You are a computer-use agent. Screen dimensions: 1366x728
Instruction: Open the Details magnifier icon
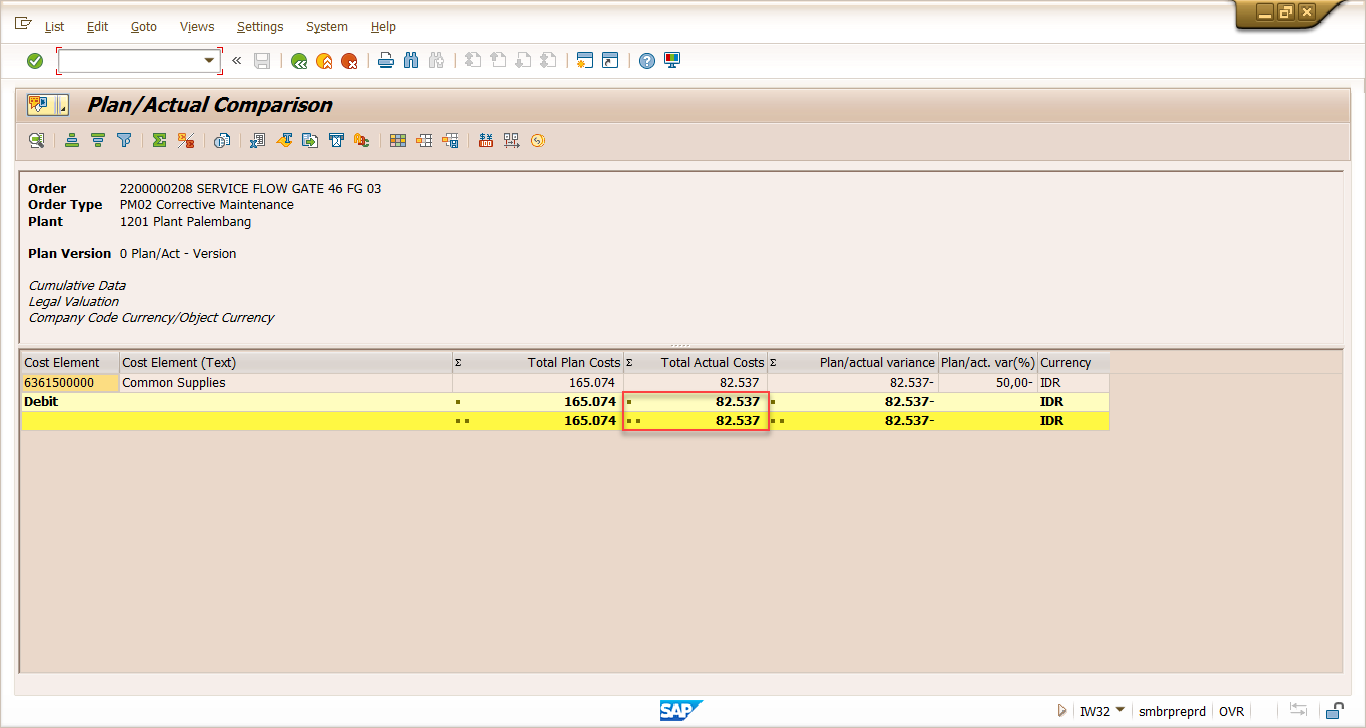(x=36, y=141)
